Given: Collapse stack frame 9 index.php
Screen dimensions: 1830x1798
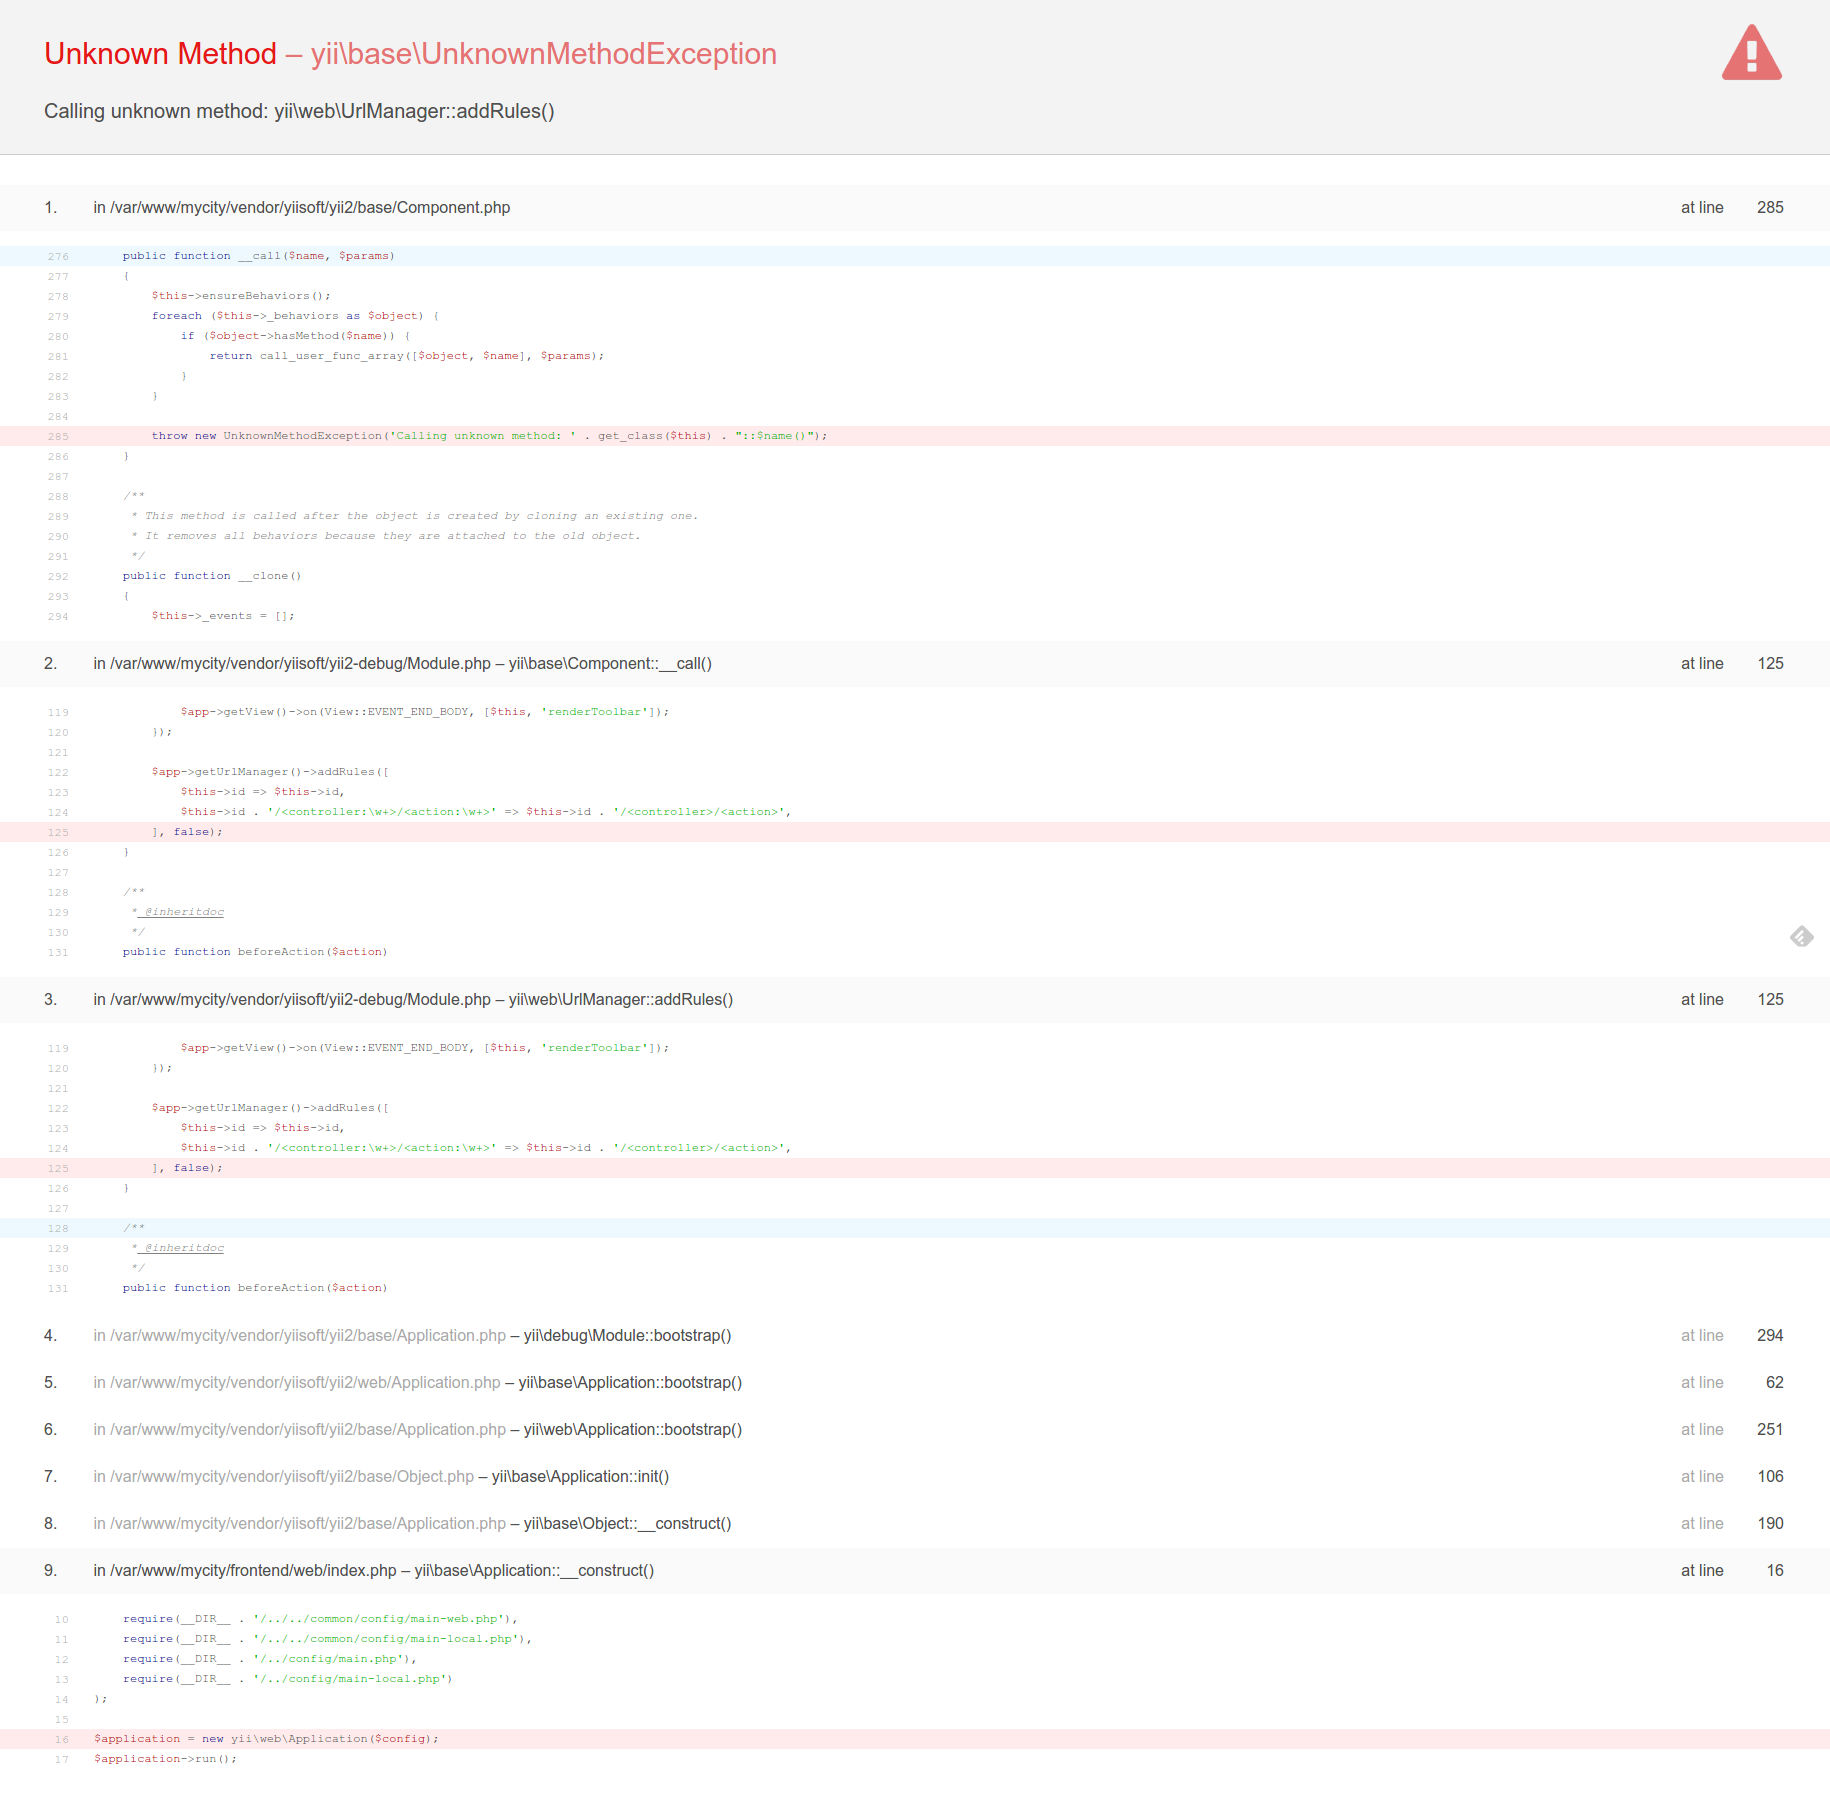Looking at the screenshot, I should pyautogui.click(x=915, y=1570).
